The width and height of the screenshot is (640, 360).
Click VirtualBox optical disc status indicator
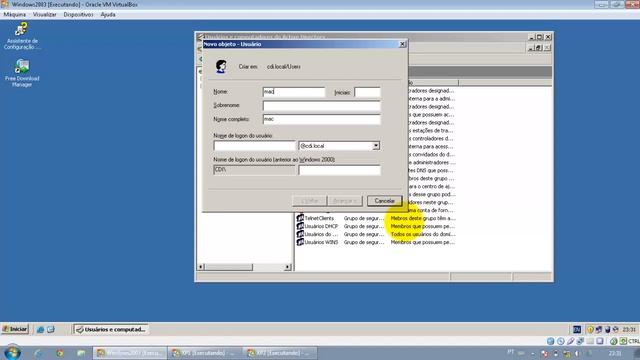point(560,341)
